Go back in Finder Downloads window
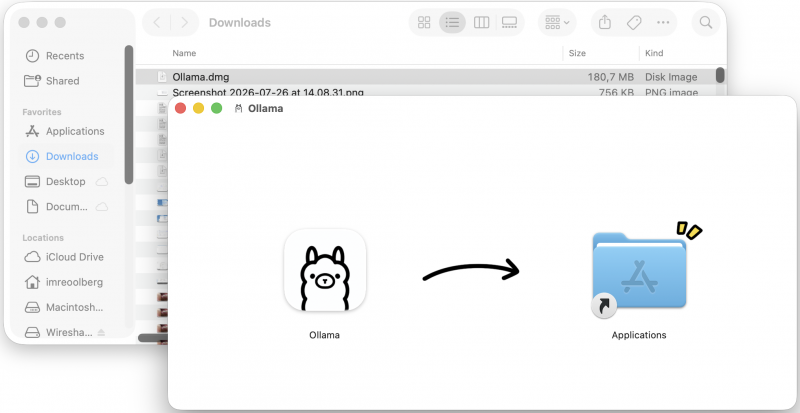Screen dimensions: 800x413 pos(157,22)
